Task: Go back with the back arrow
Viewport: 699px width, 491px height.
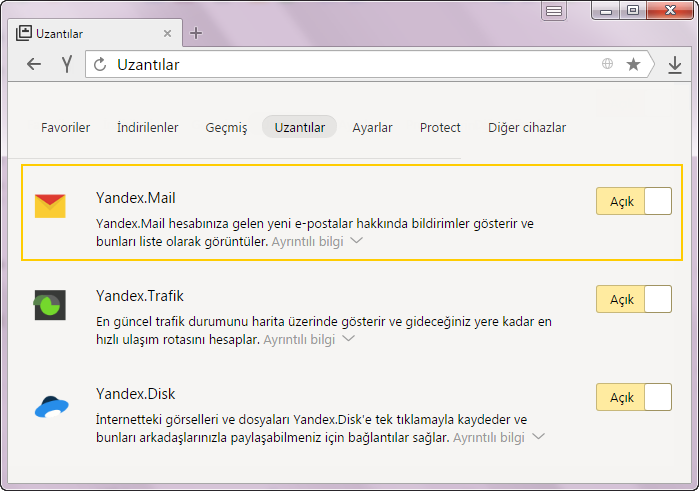Action: [34, 64]
